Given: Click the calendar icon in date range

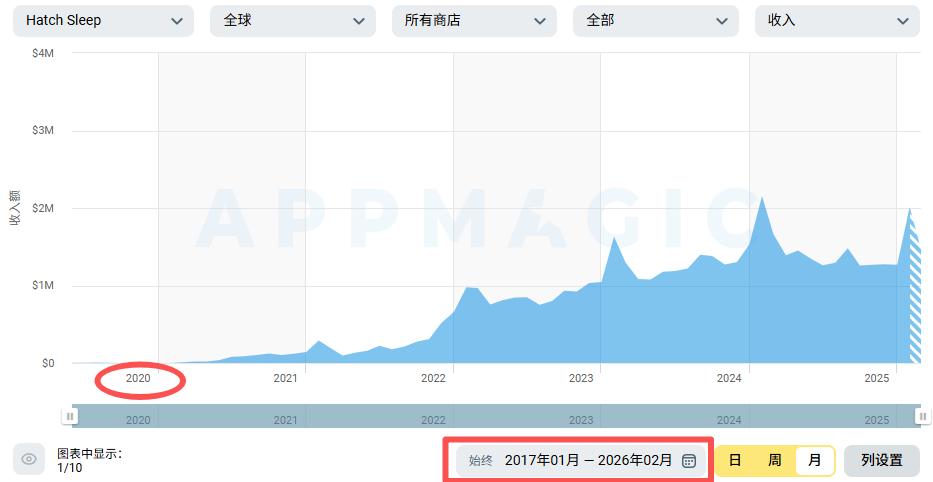Looking at the screenshot, I should pos(689,461).
